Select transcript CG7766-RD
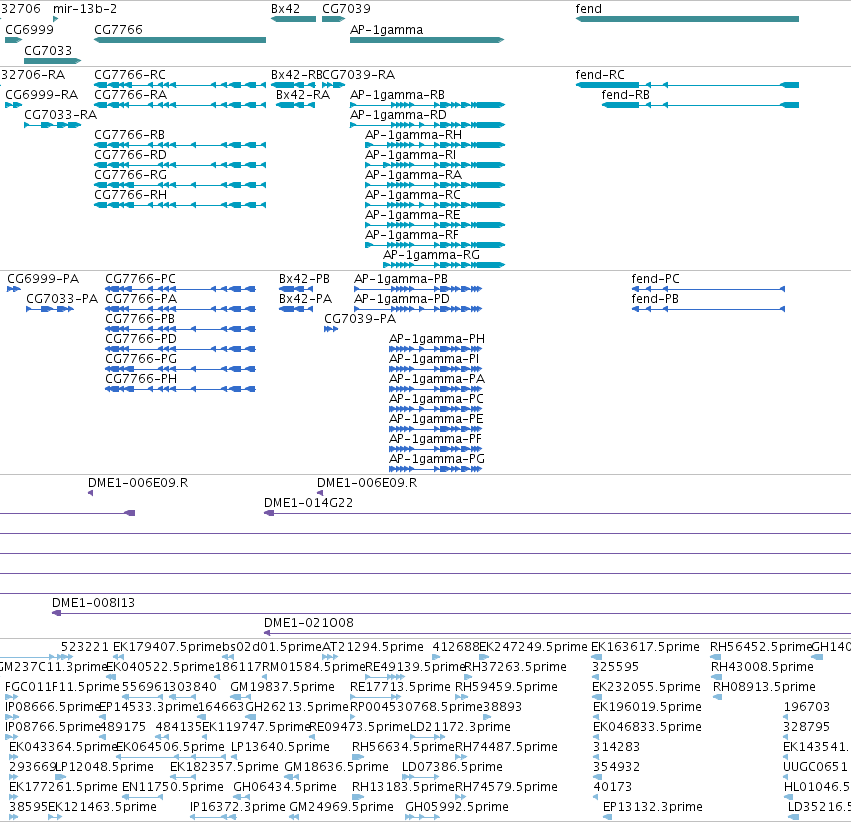 [130, 155]
